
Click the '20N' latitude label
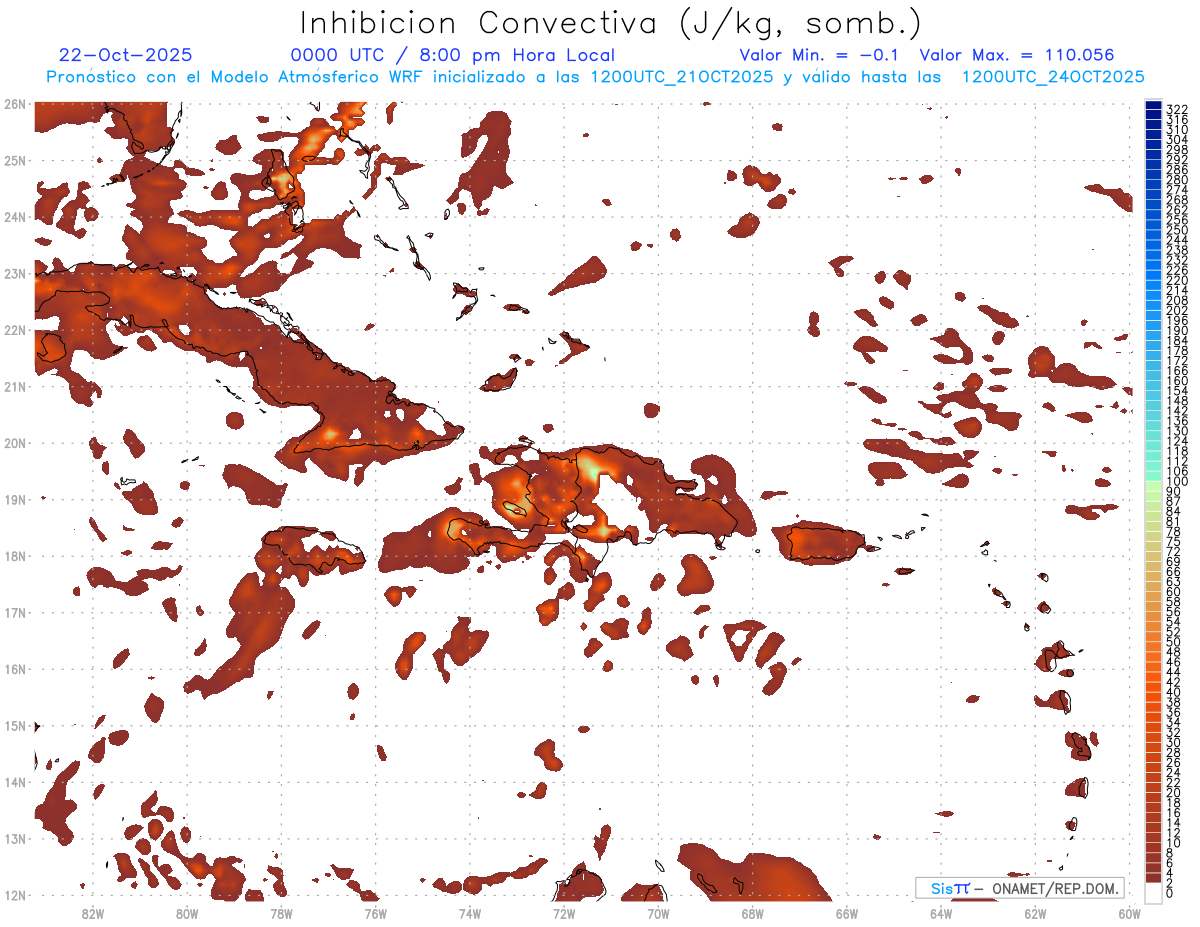point(15,443)
